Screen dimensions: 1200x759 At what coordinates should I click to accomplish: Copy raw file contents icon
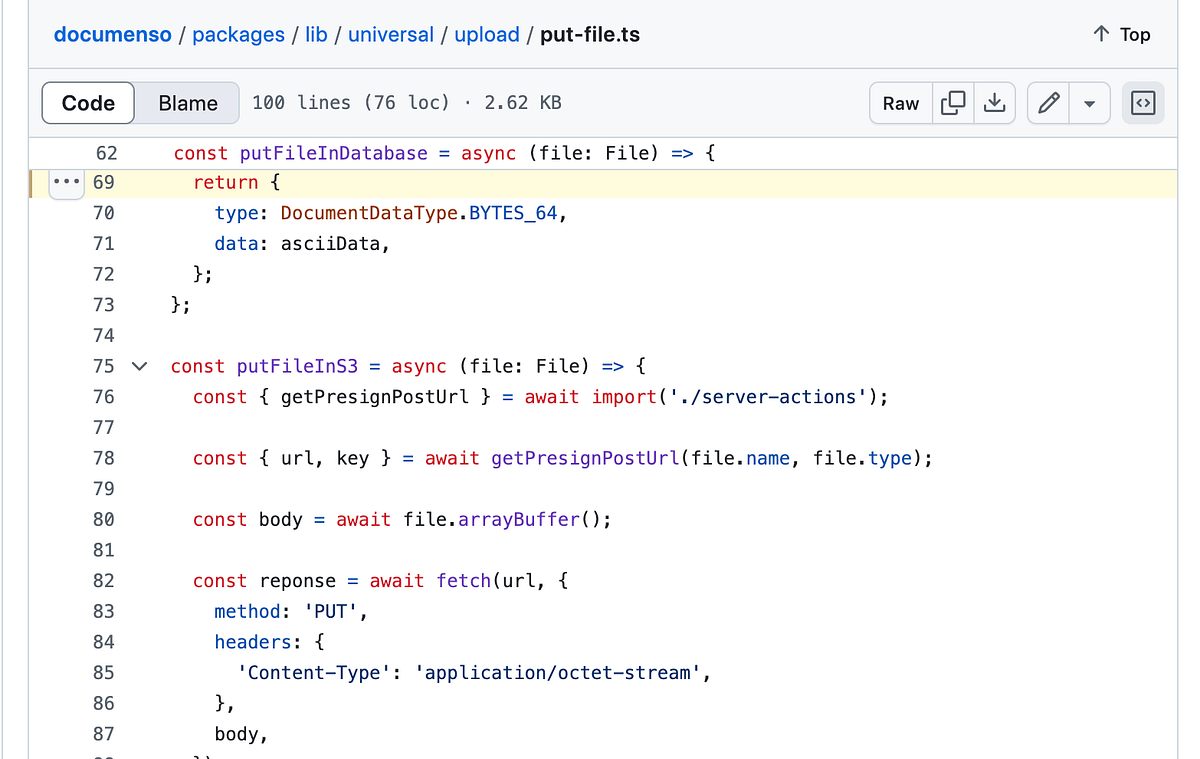point(953,103)
